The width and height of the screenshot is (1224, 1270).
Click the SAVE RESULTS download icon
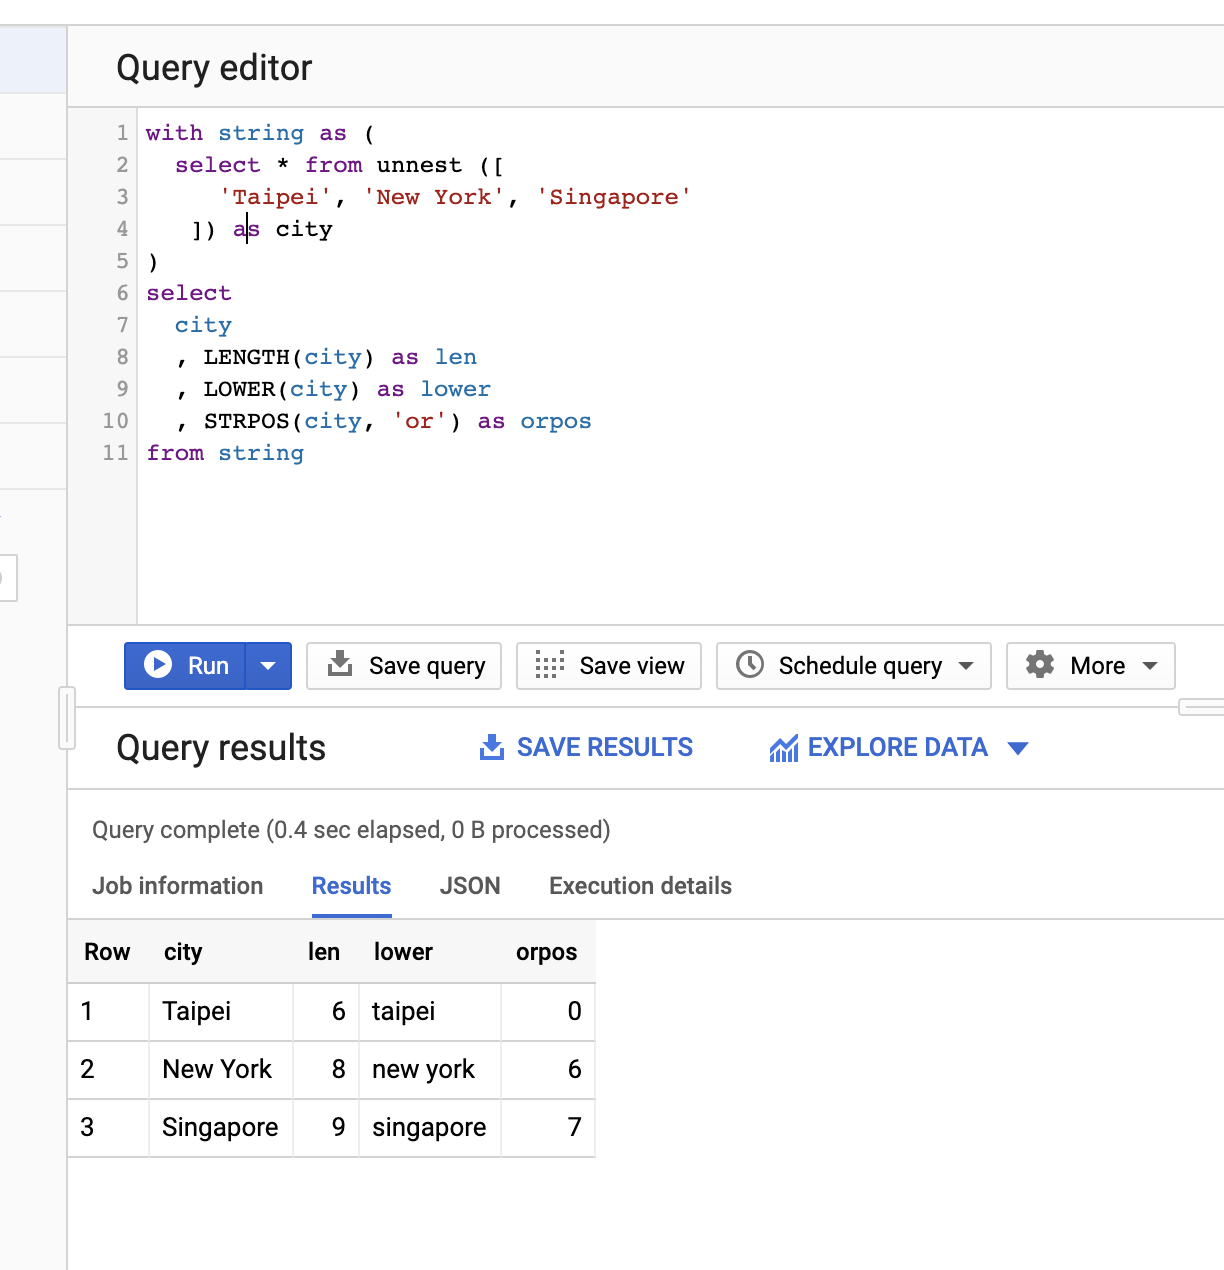[491, 747]
